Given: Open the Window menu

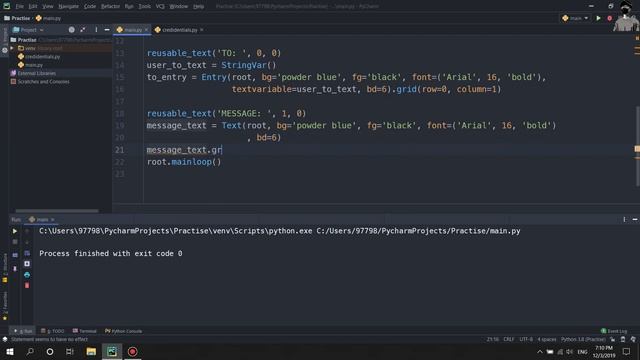Looking at the screenshot, I should 178,7.
